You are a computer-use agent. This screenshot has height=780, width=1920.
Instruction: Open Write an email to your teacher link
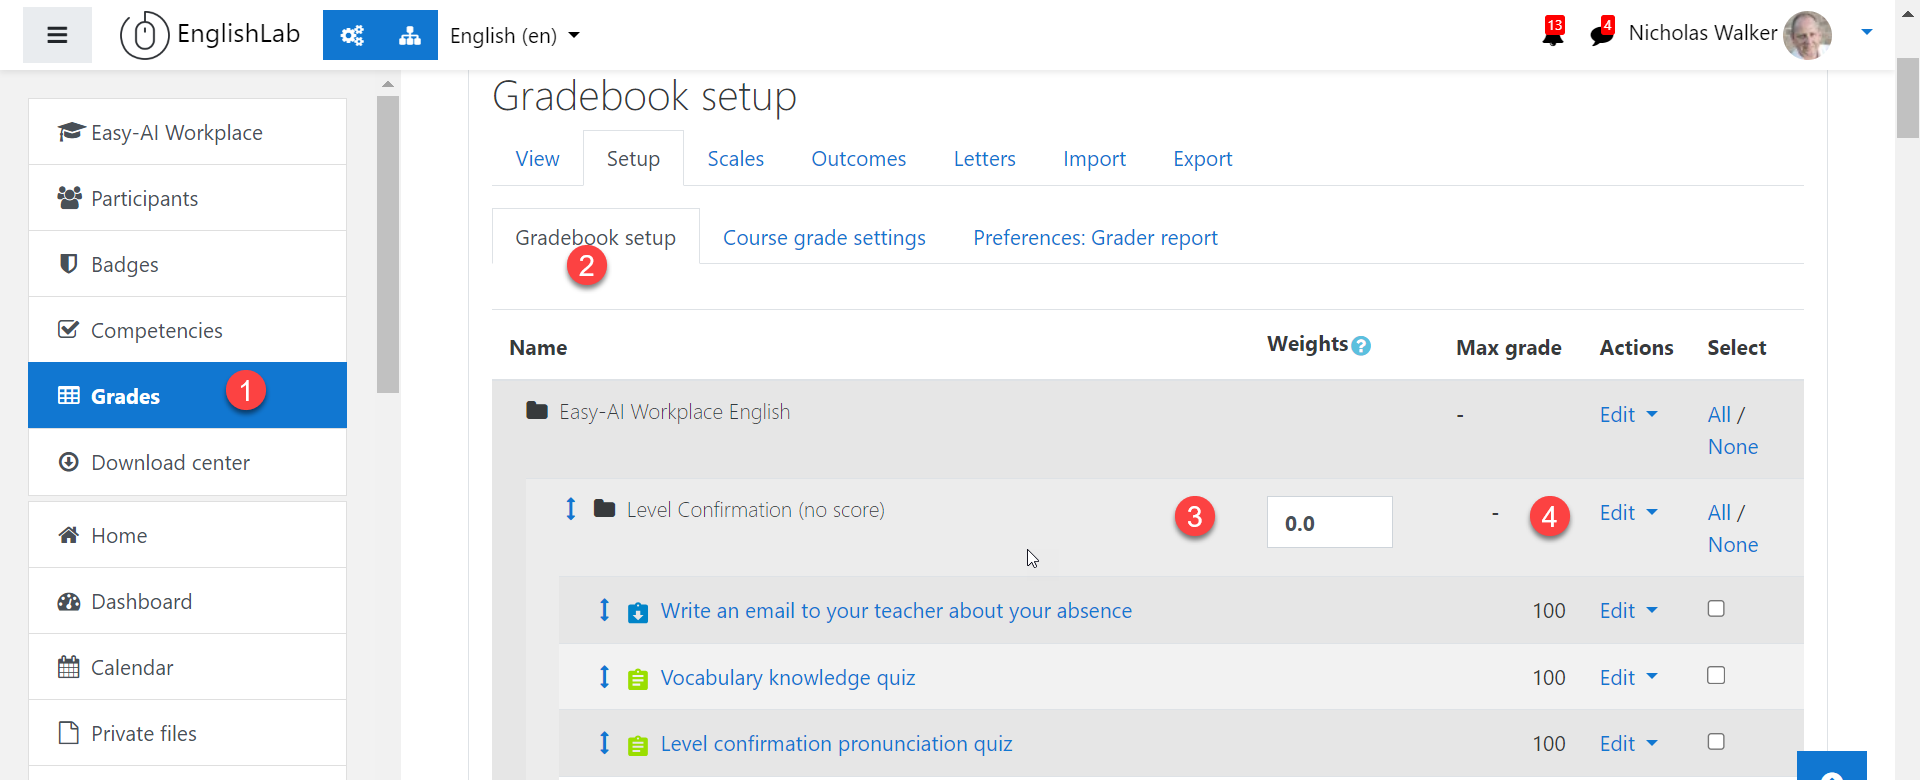[x=896, y=610]
